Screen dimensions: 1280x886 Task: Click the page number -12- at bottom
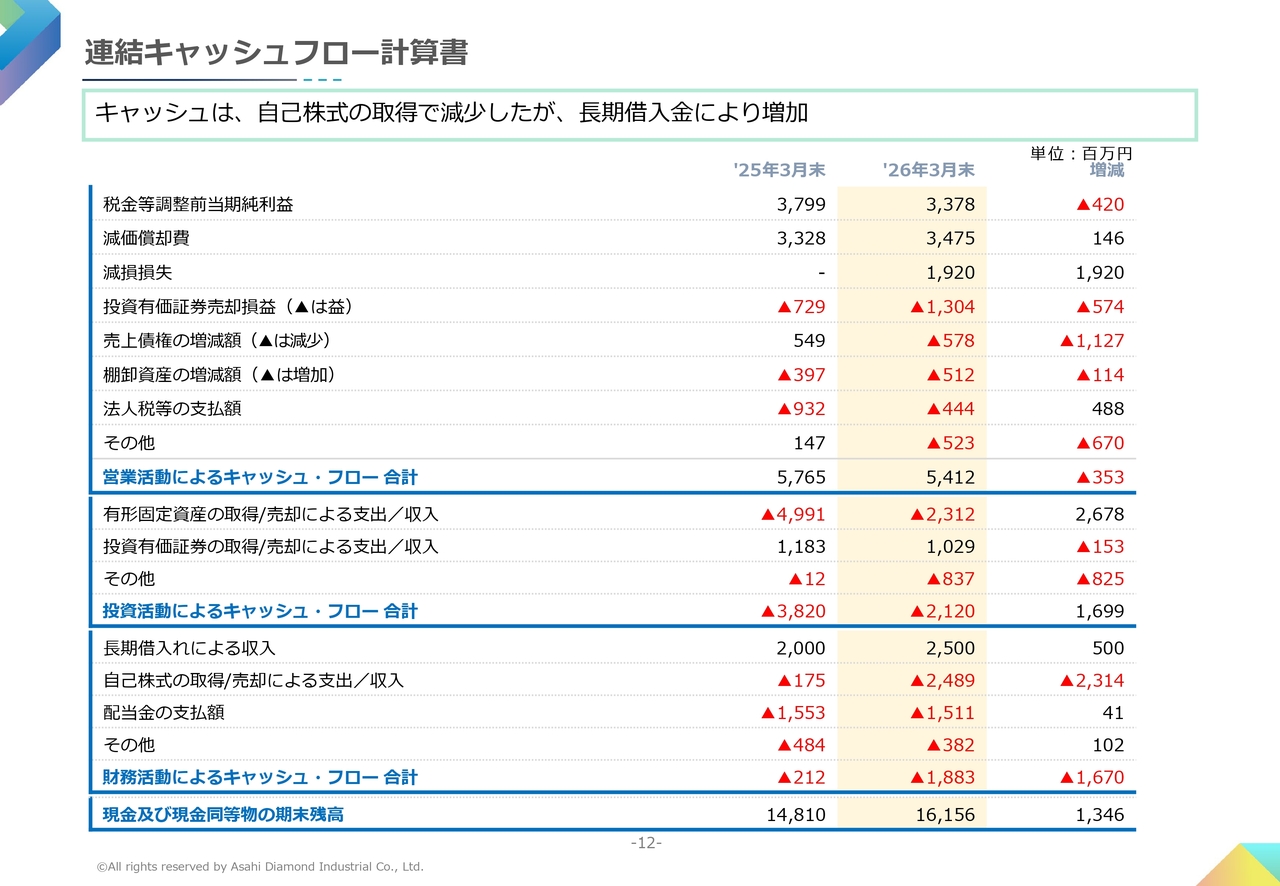tap(646, 843)
